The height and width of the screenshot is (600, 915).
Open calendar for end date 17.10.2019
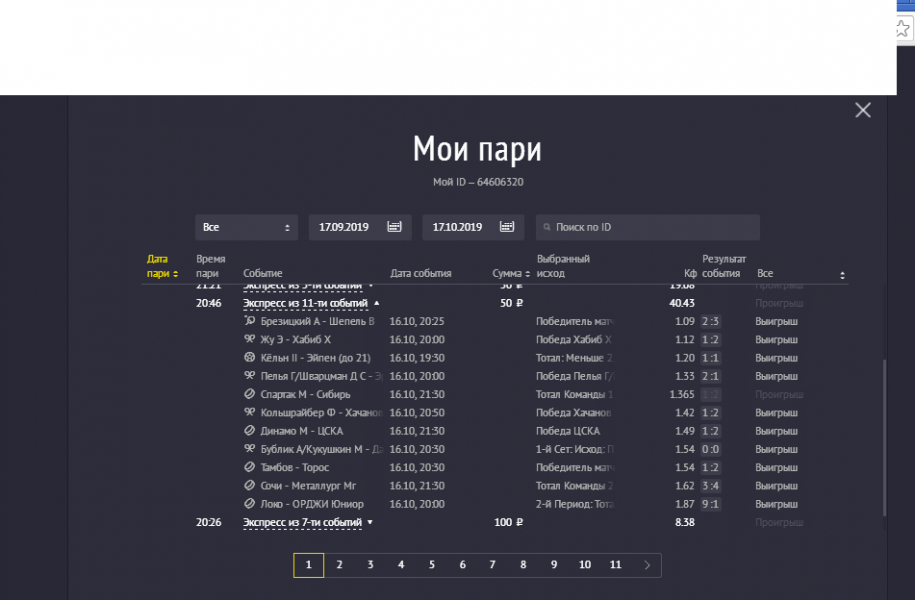pos(507,227)
